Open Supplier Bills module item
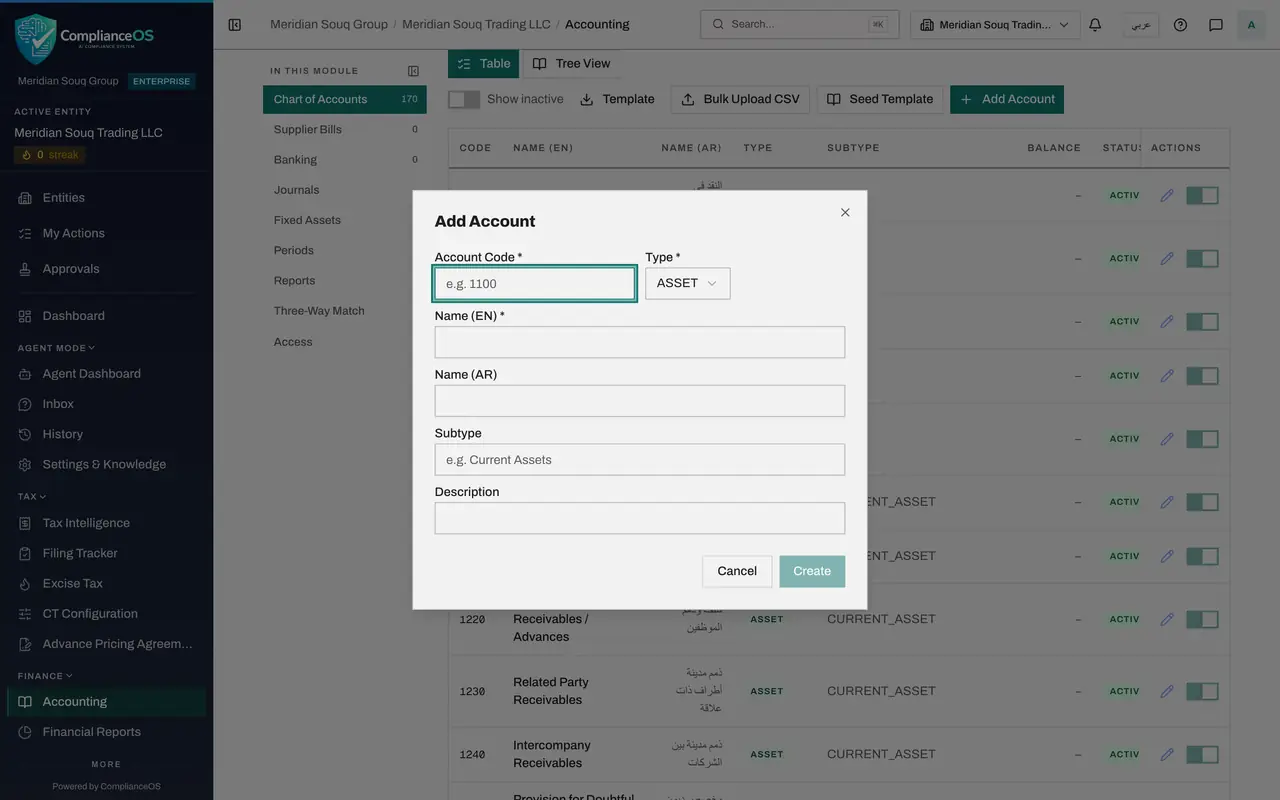 [x=345, y=129]
